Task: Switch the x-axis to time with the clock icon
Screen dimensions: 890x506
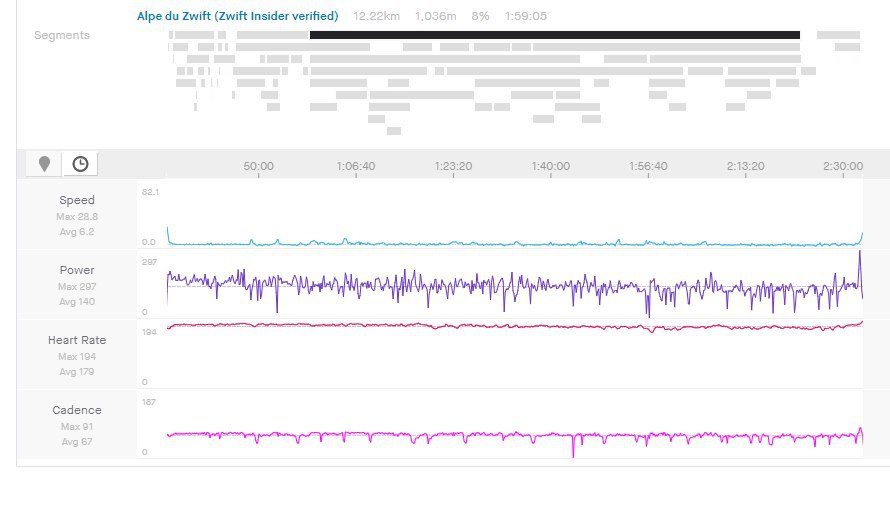Action: 80,164
